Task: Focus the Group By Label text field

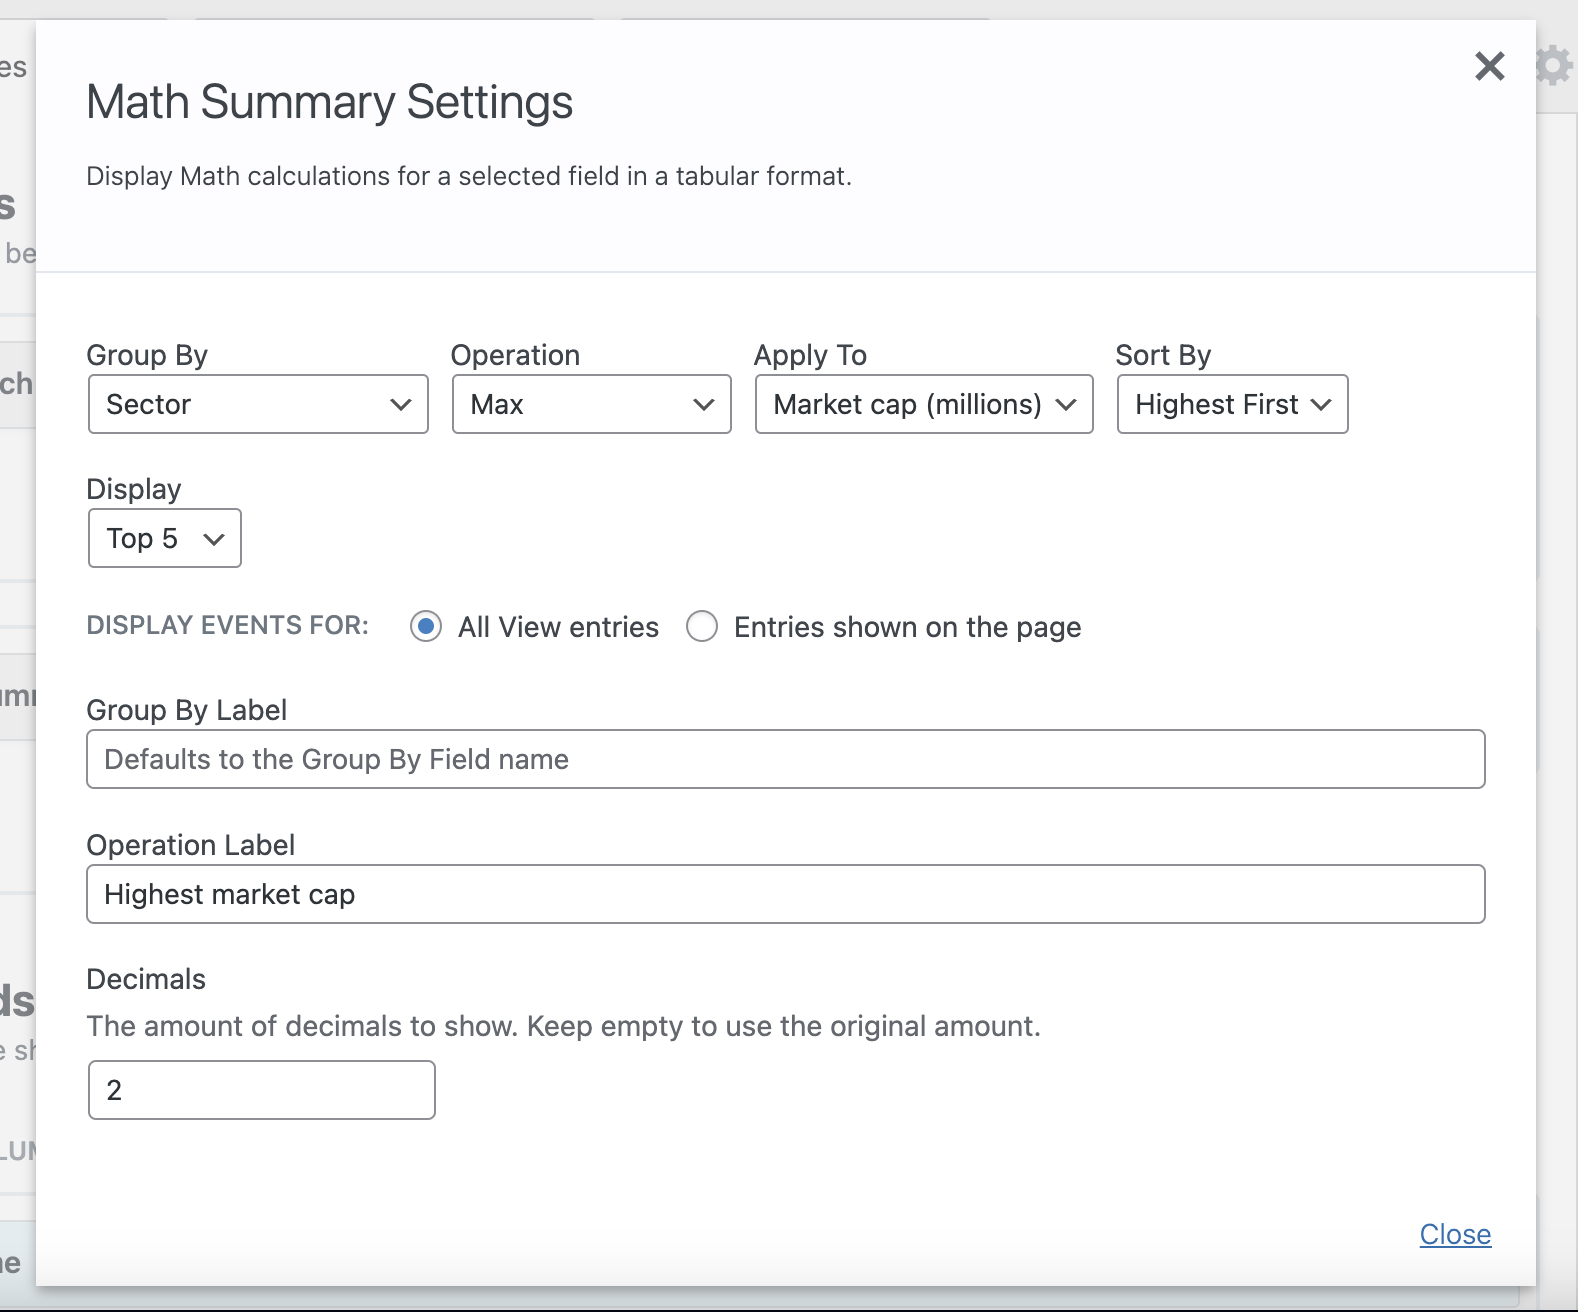Action: 785,760
